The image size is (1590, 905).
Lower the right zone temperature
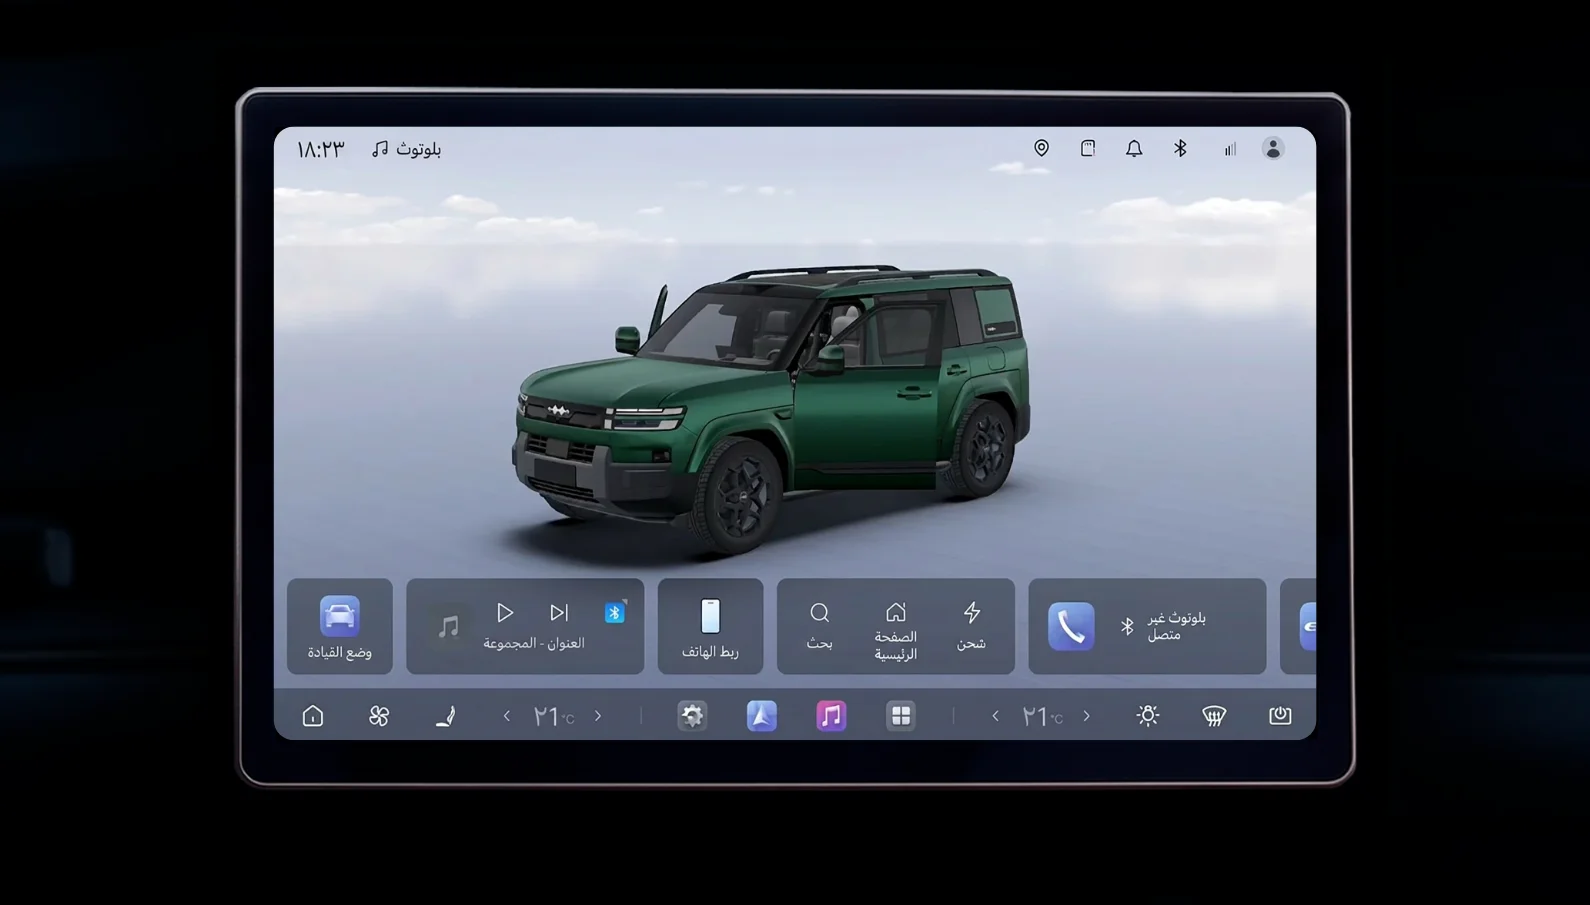[x=995, y=716]
